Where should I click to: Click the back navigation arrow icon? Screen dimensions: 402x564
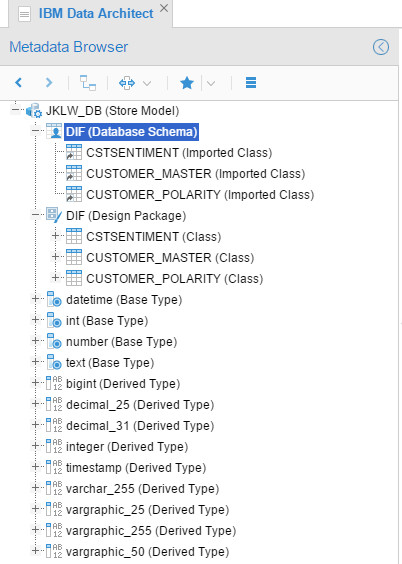pos(19,83)
